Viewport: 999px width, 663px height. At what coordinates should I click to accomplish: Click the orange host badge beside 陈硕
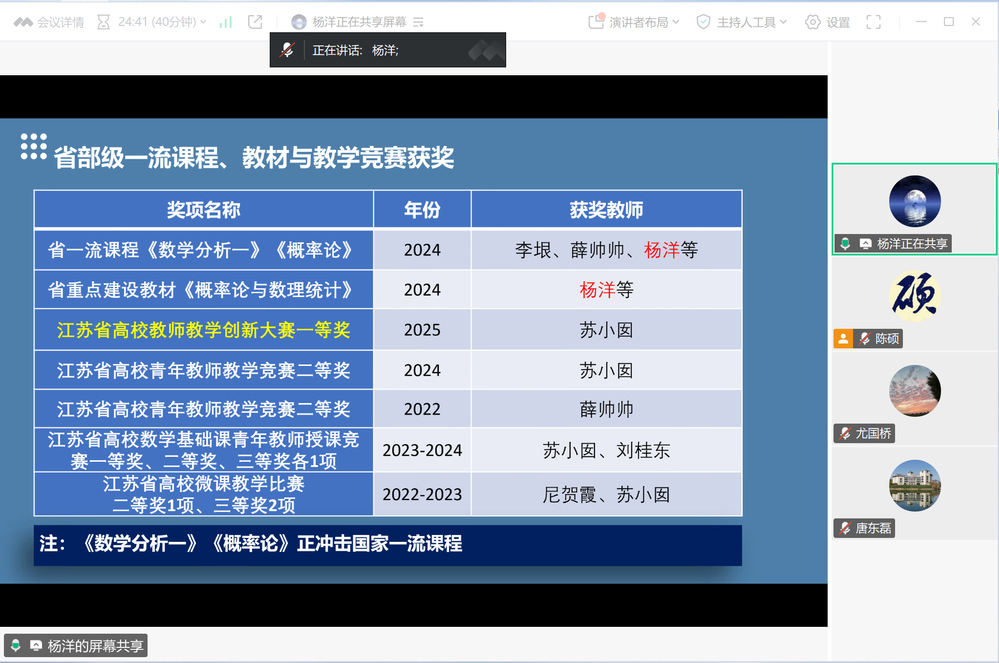(x=843, y=339)
